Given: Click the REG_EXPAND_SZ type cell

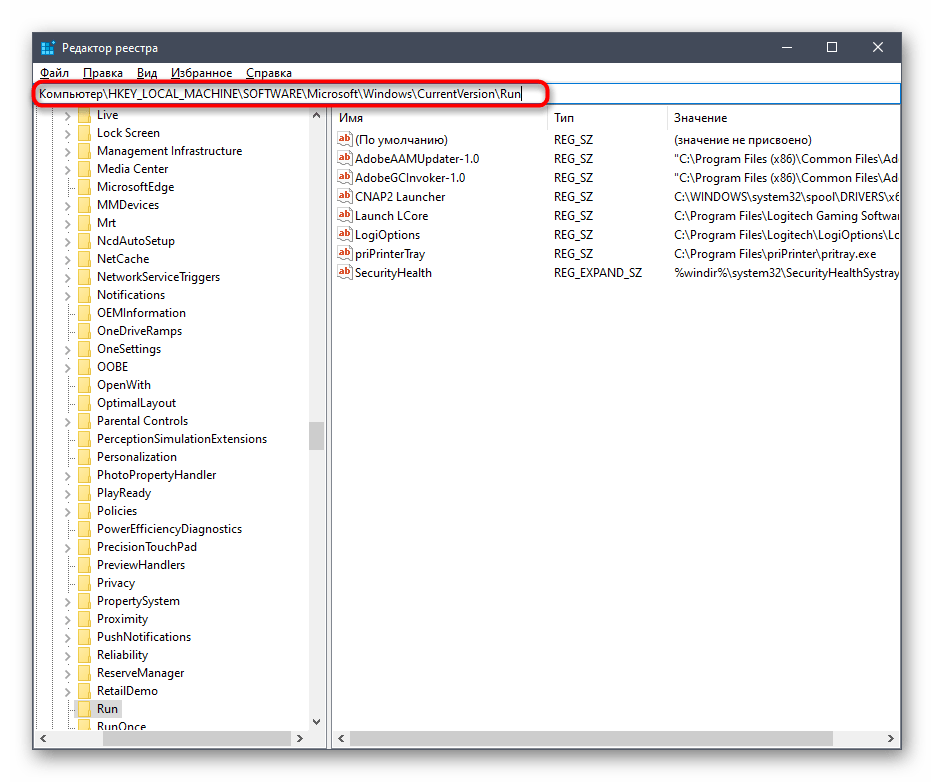Looking at the screenshot, I should pos(598,273).
